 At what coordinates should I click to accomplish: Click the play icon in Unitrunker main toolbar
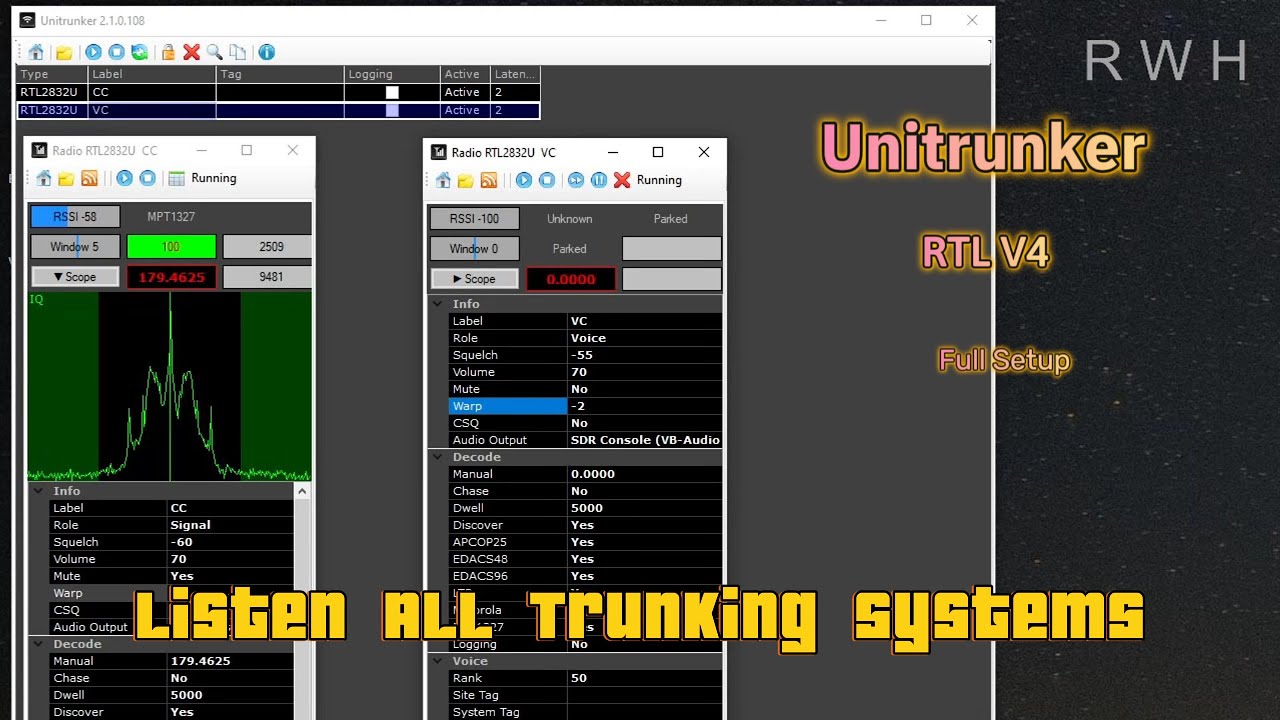(93, 52)
